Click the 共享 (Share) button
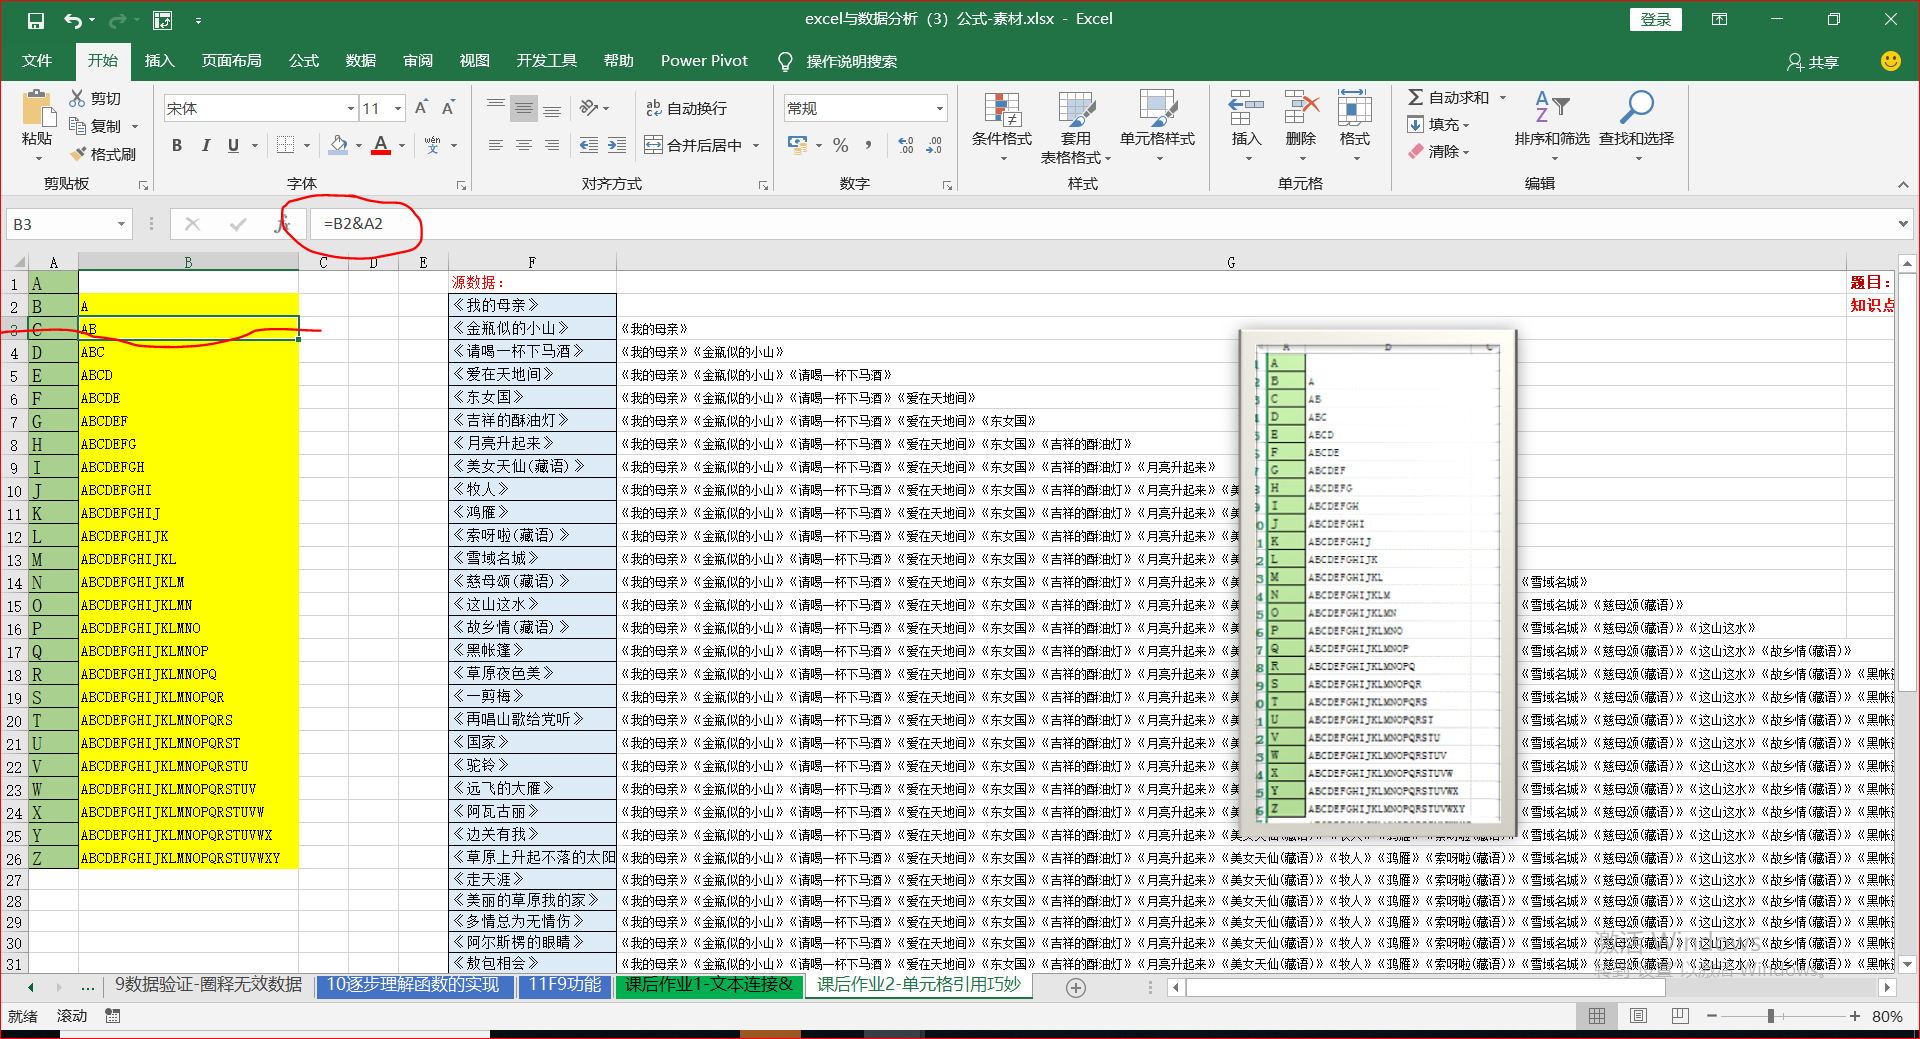 [x=1813, y=62]
